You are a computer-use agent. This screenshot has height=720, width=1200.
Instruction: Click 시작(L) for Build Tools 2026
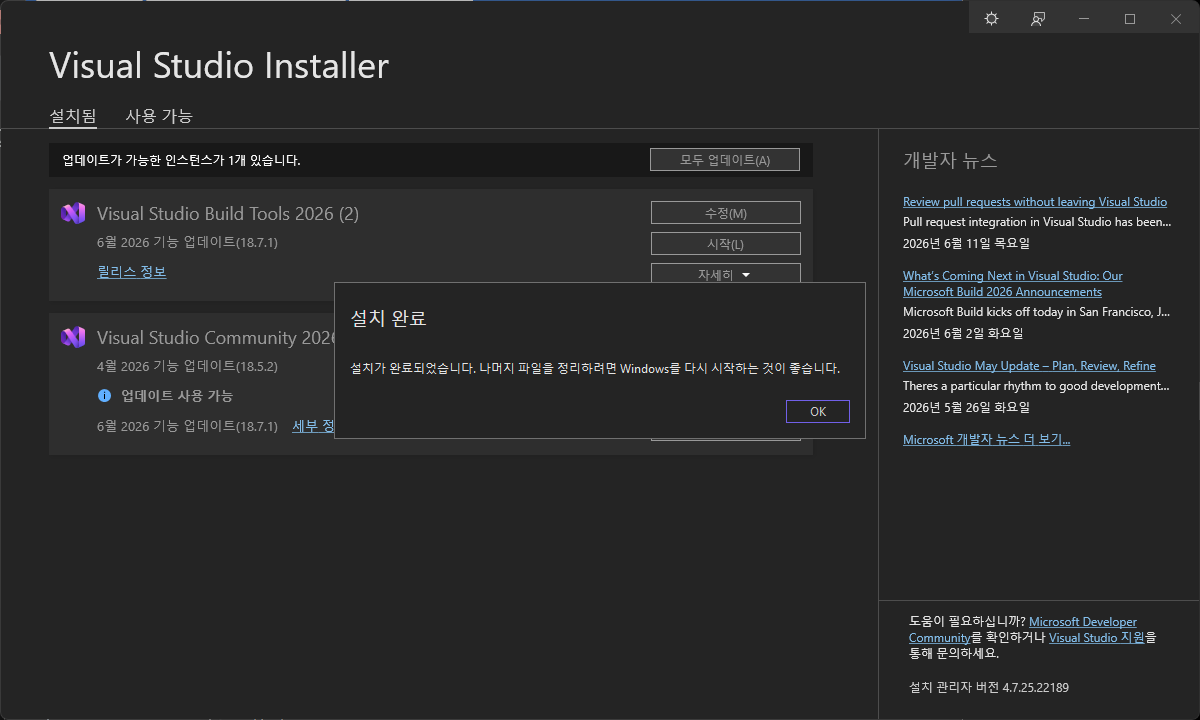[726, 244]
